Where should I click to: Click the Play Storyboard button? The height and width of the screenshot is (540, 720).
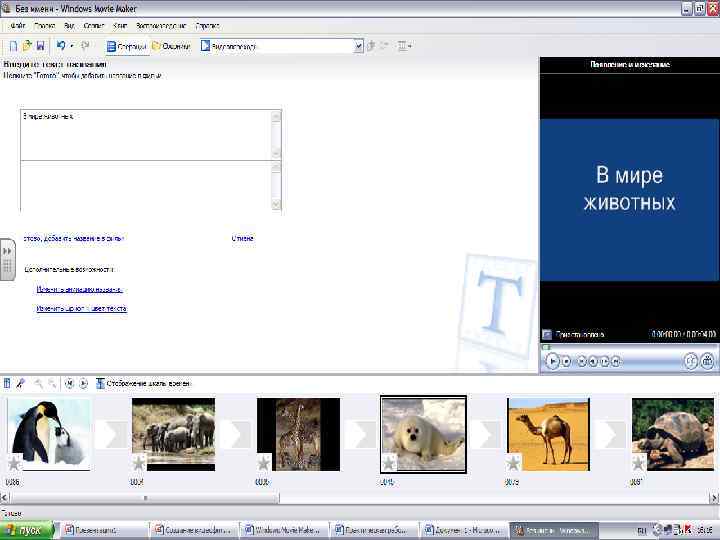tap(83, 383)
